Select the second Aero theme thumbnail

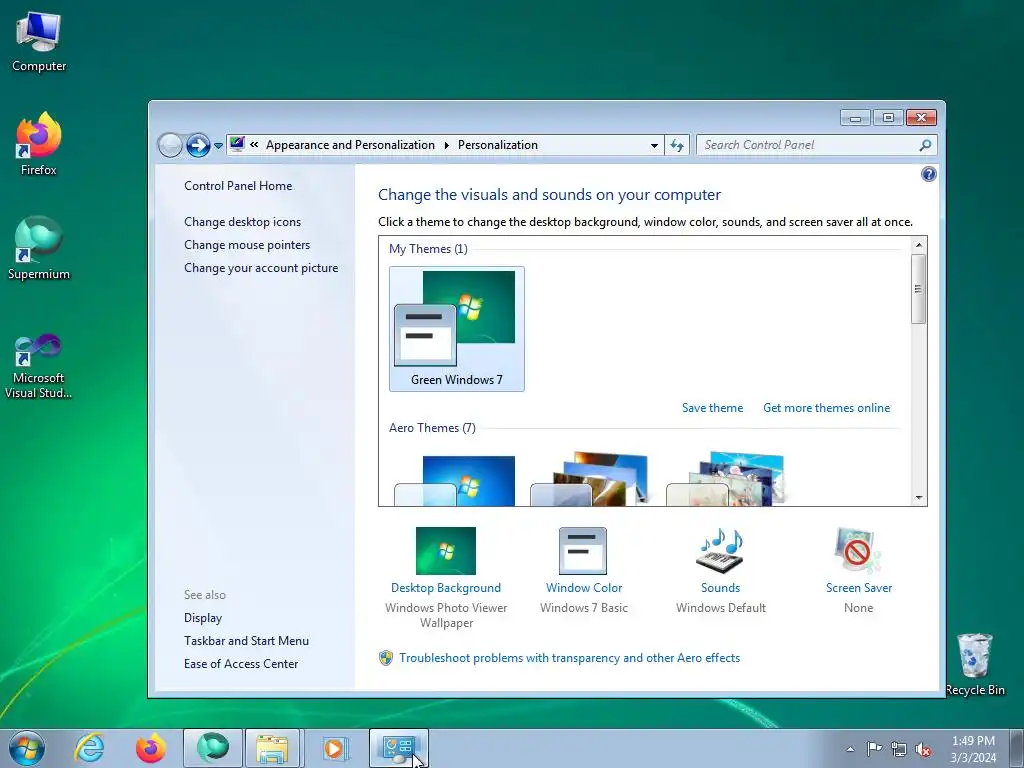tap(590, 479)
